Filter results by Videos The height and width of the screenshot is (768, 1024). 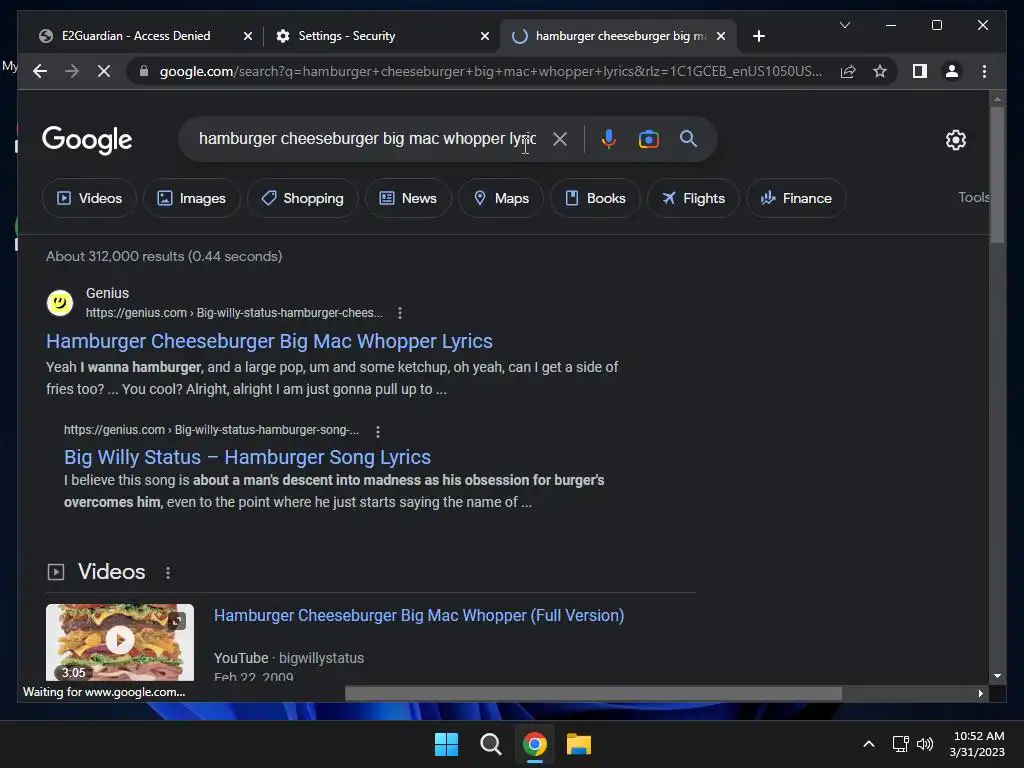(x=89, y=198)
